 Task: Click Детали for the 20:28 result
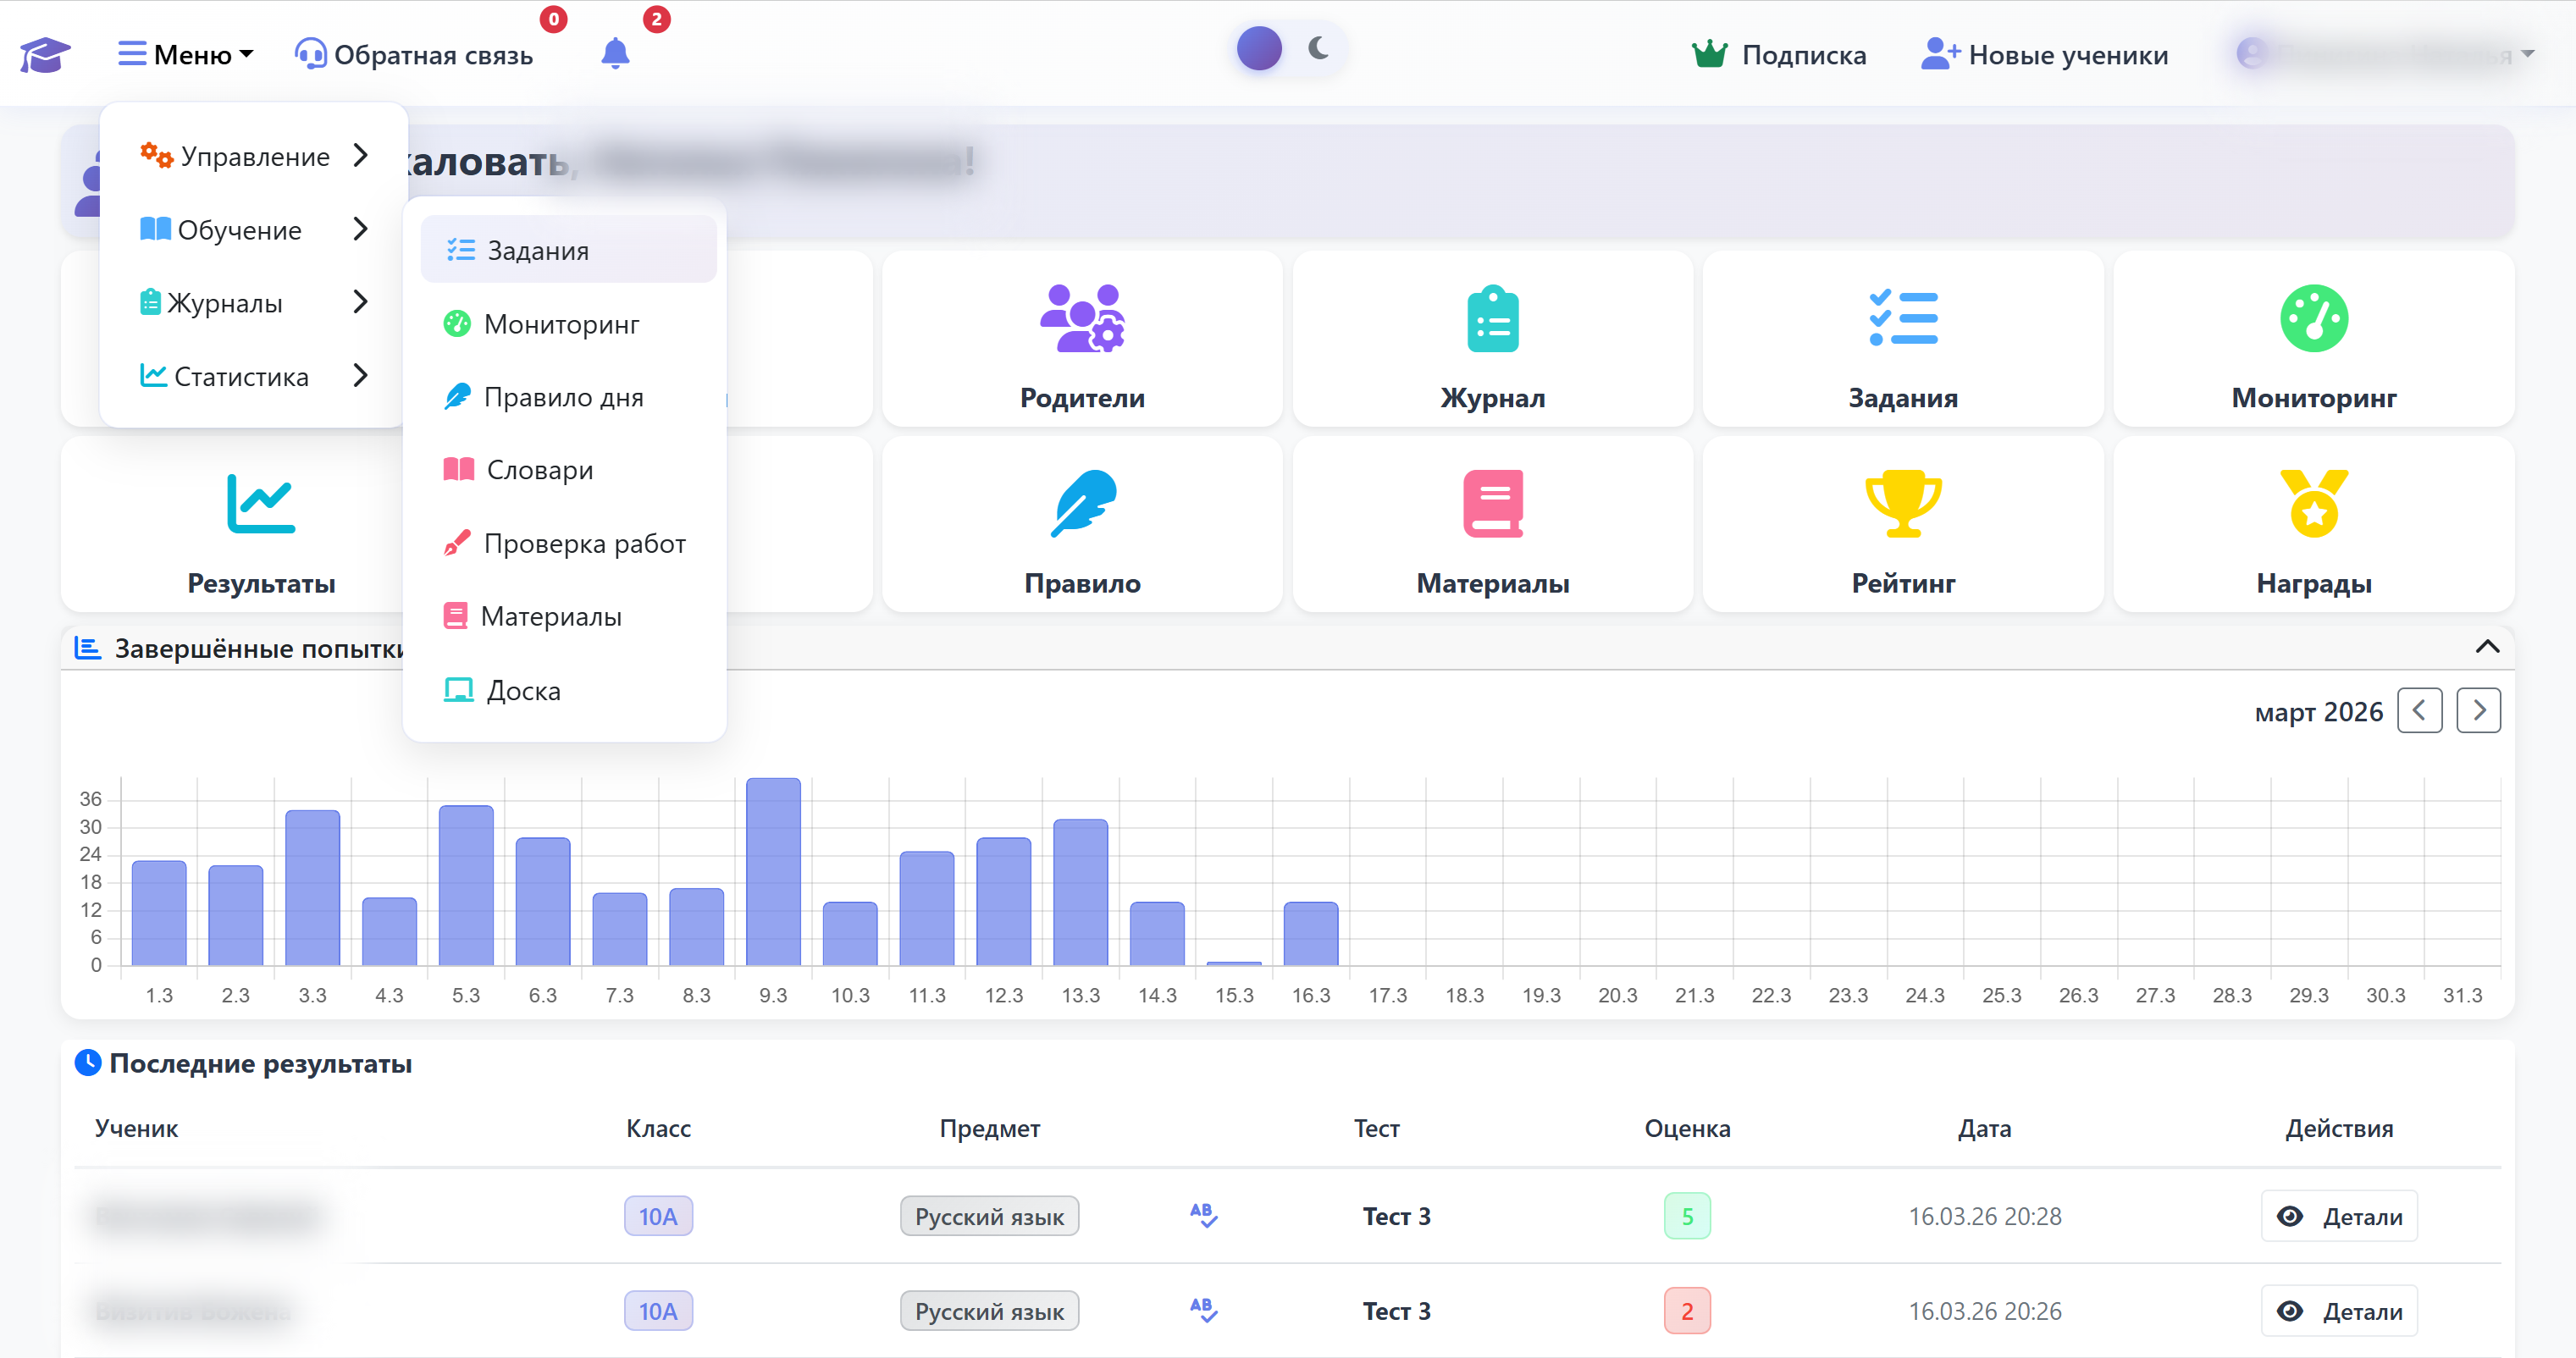pos(2339,1215)
